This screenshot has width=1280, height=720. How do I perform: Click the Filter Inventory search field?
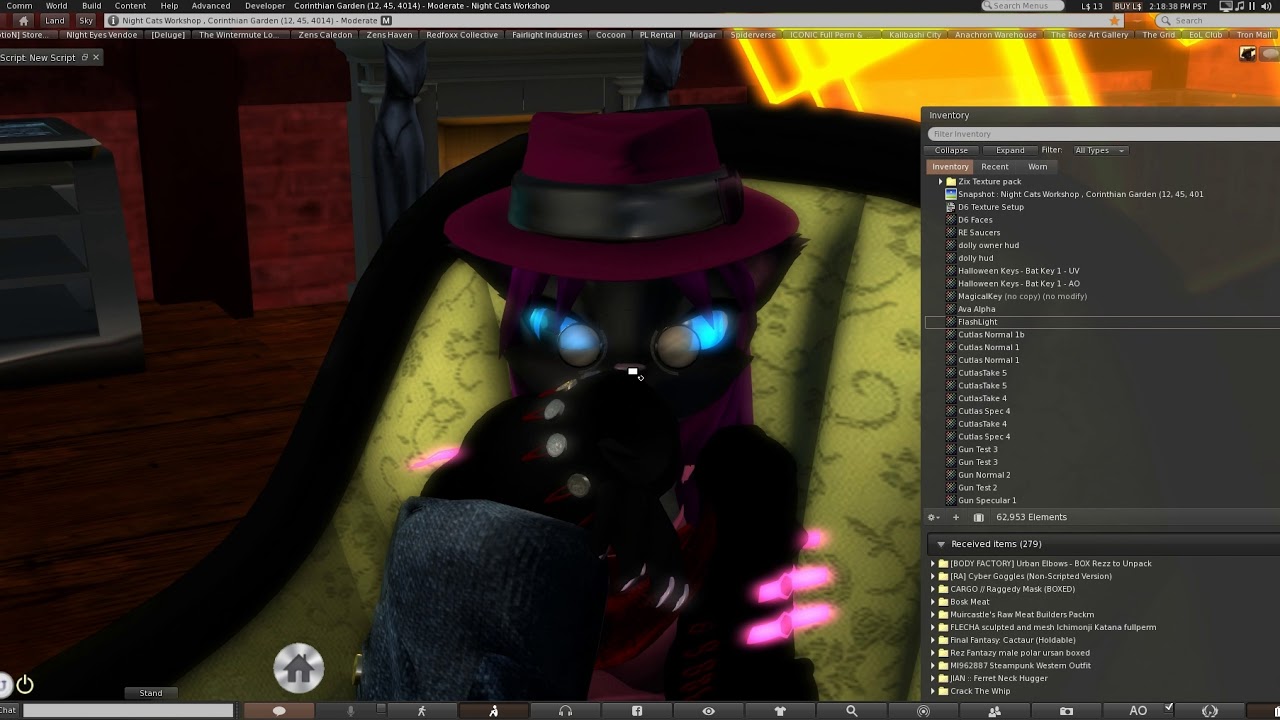(1103, 134)
